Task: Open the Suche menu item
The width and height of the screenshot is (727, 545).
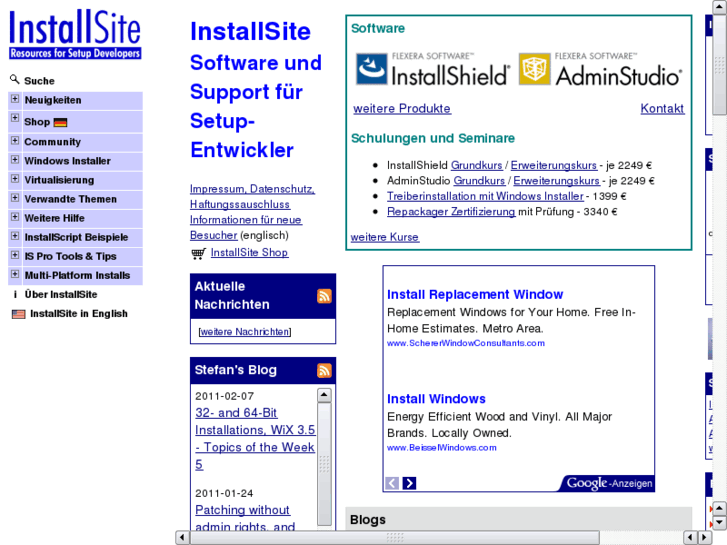Action: click(x=39, y=81)
